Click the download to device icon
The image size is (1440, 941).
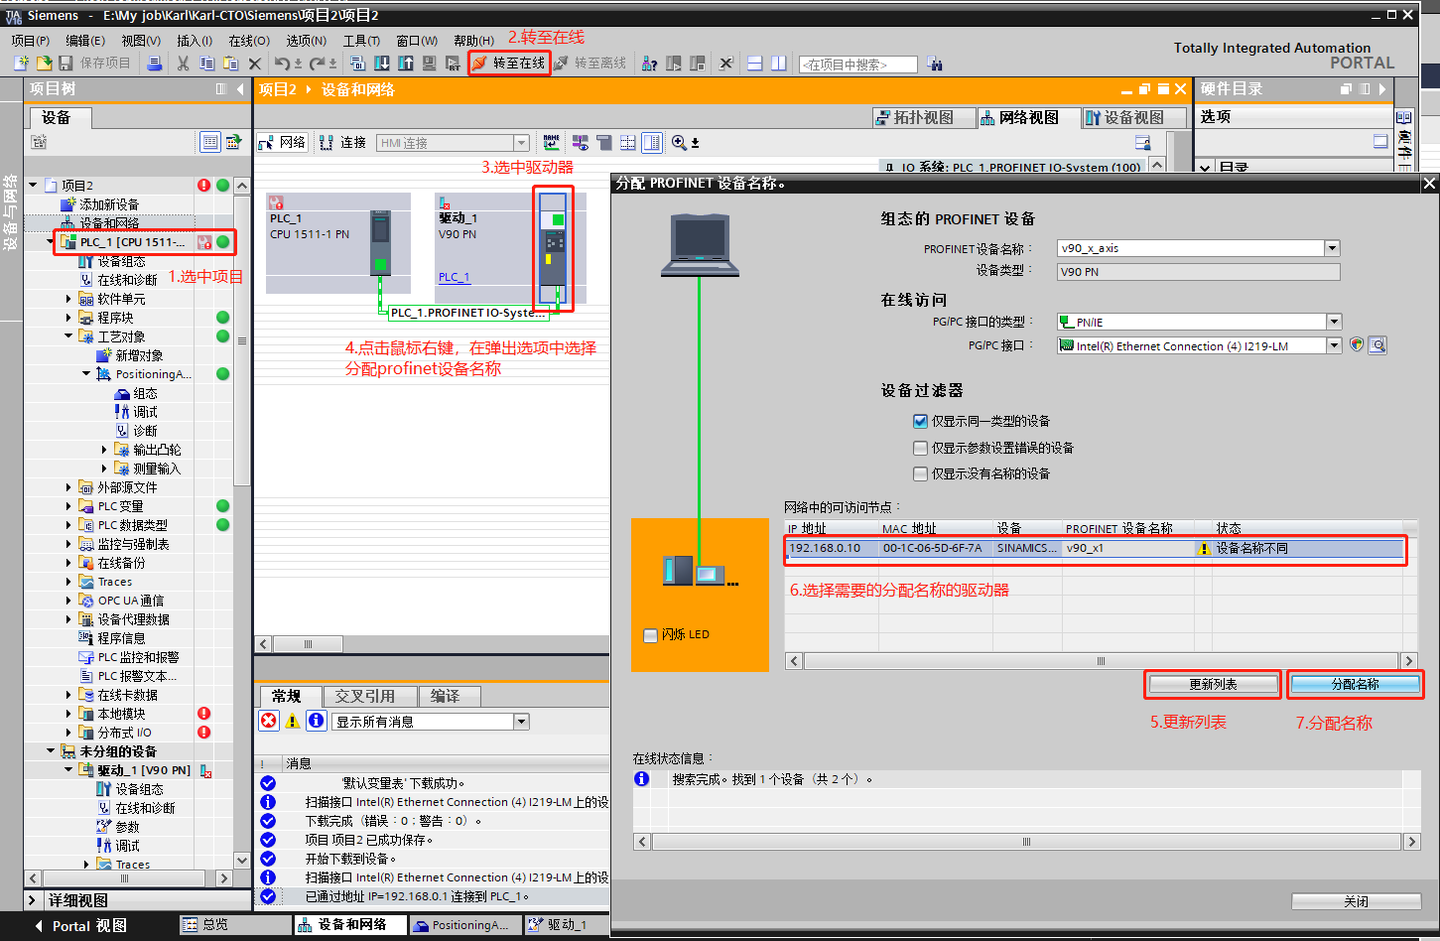click(381, 62)
